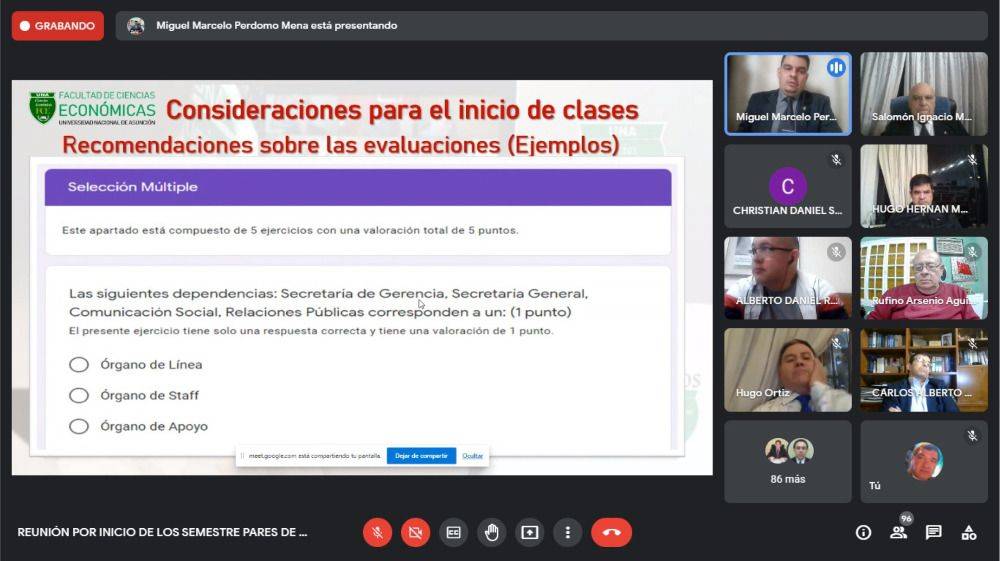Turn on the camera button
This screenshot has width=1000, height=561.
point(415,532)
